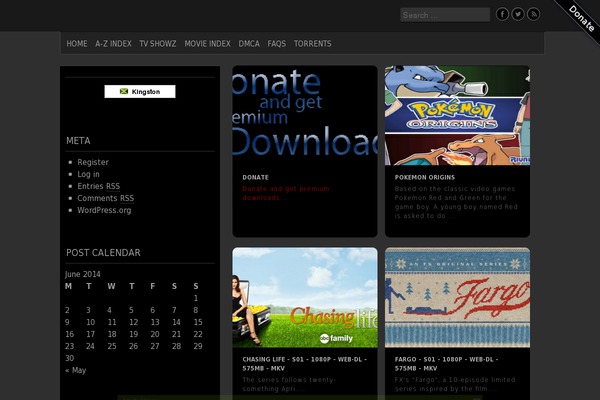Select calendar day 23
600x400 pixels.
(x=69, y=346)
